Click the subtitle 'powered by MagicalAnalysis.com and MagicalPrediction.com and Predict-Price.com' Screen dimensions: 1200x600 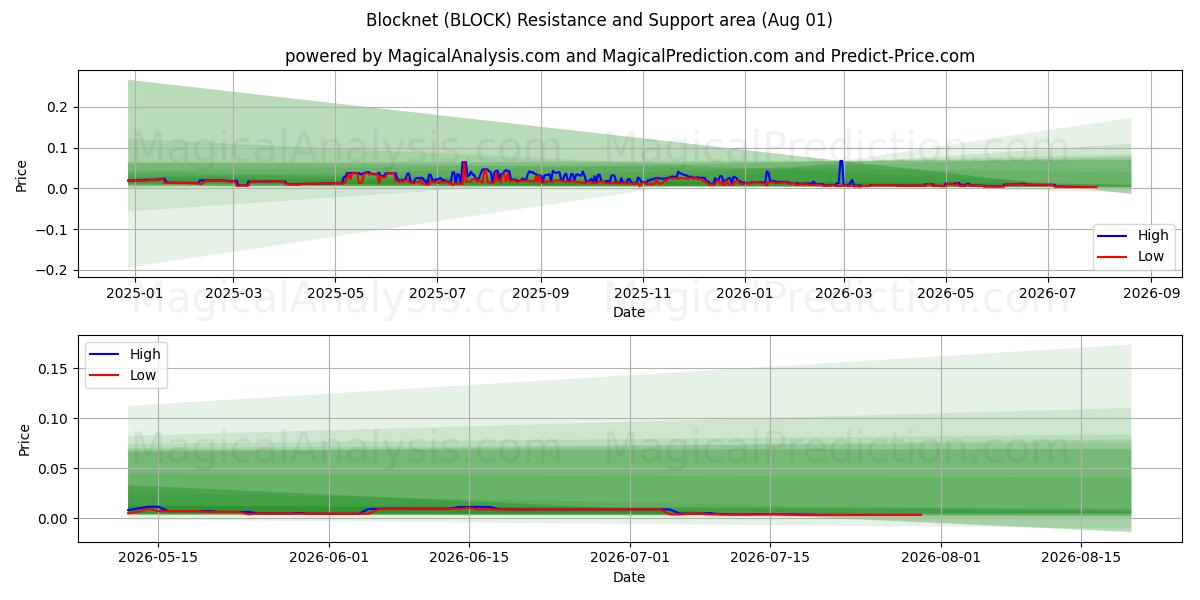[x=630, y=56]
